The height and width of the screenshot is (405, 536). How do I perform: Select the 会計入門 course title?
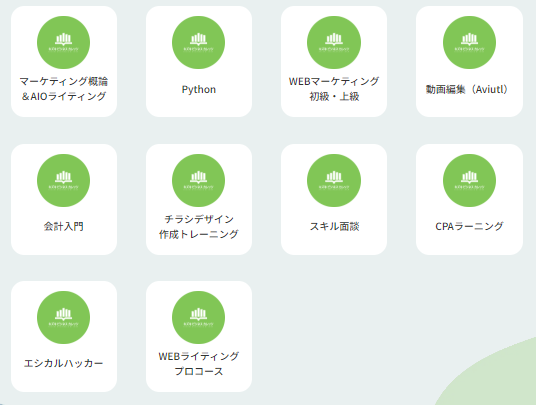(x=64, y=226)
